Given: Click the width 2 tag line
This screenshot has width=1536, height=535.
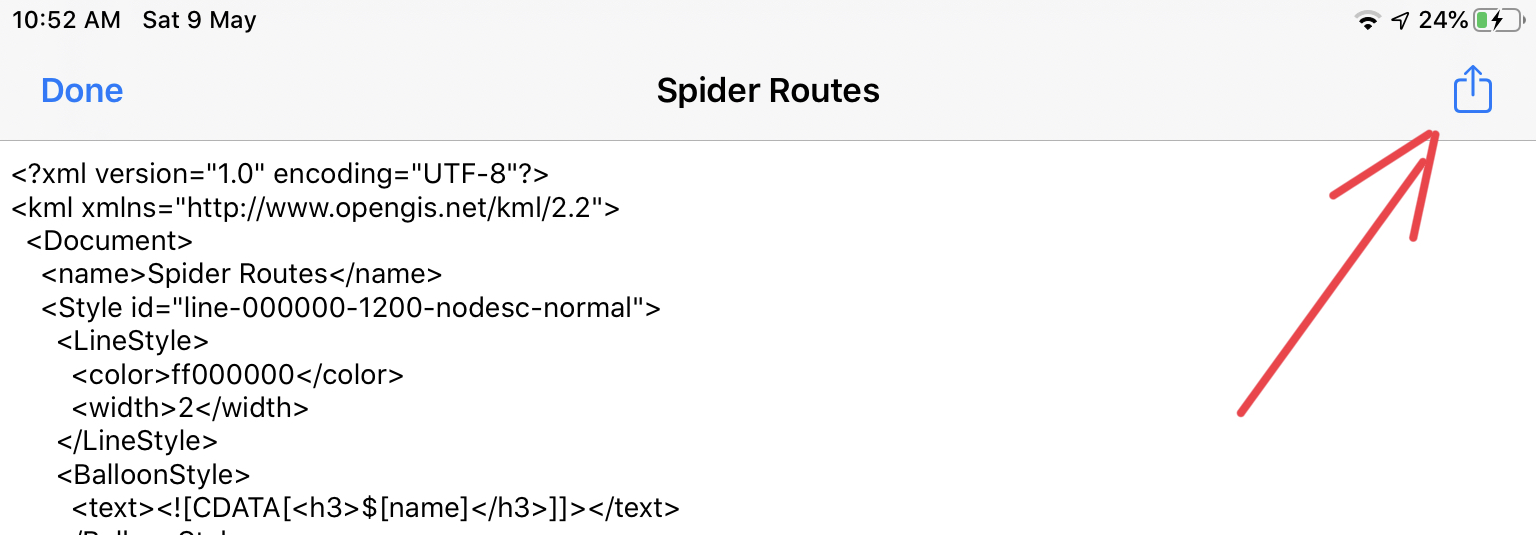Looking at the screenshot, I should [x=190, y=408].
